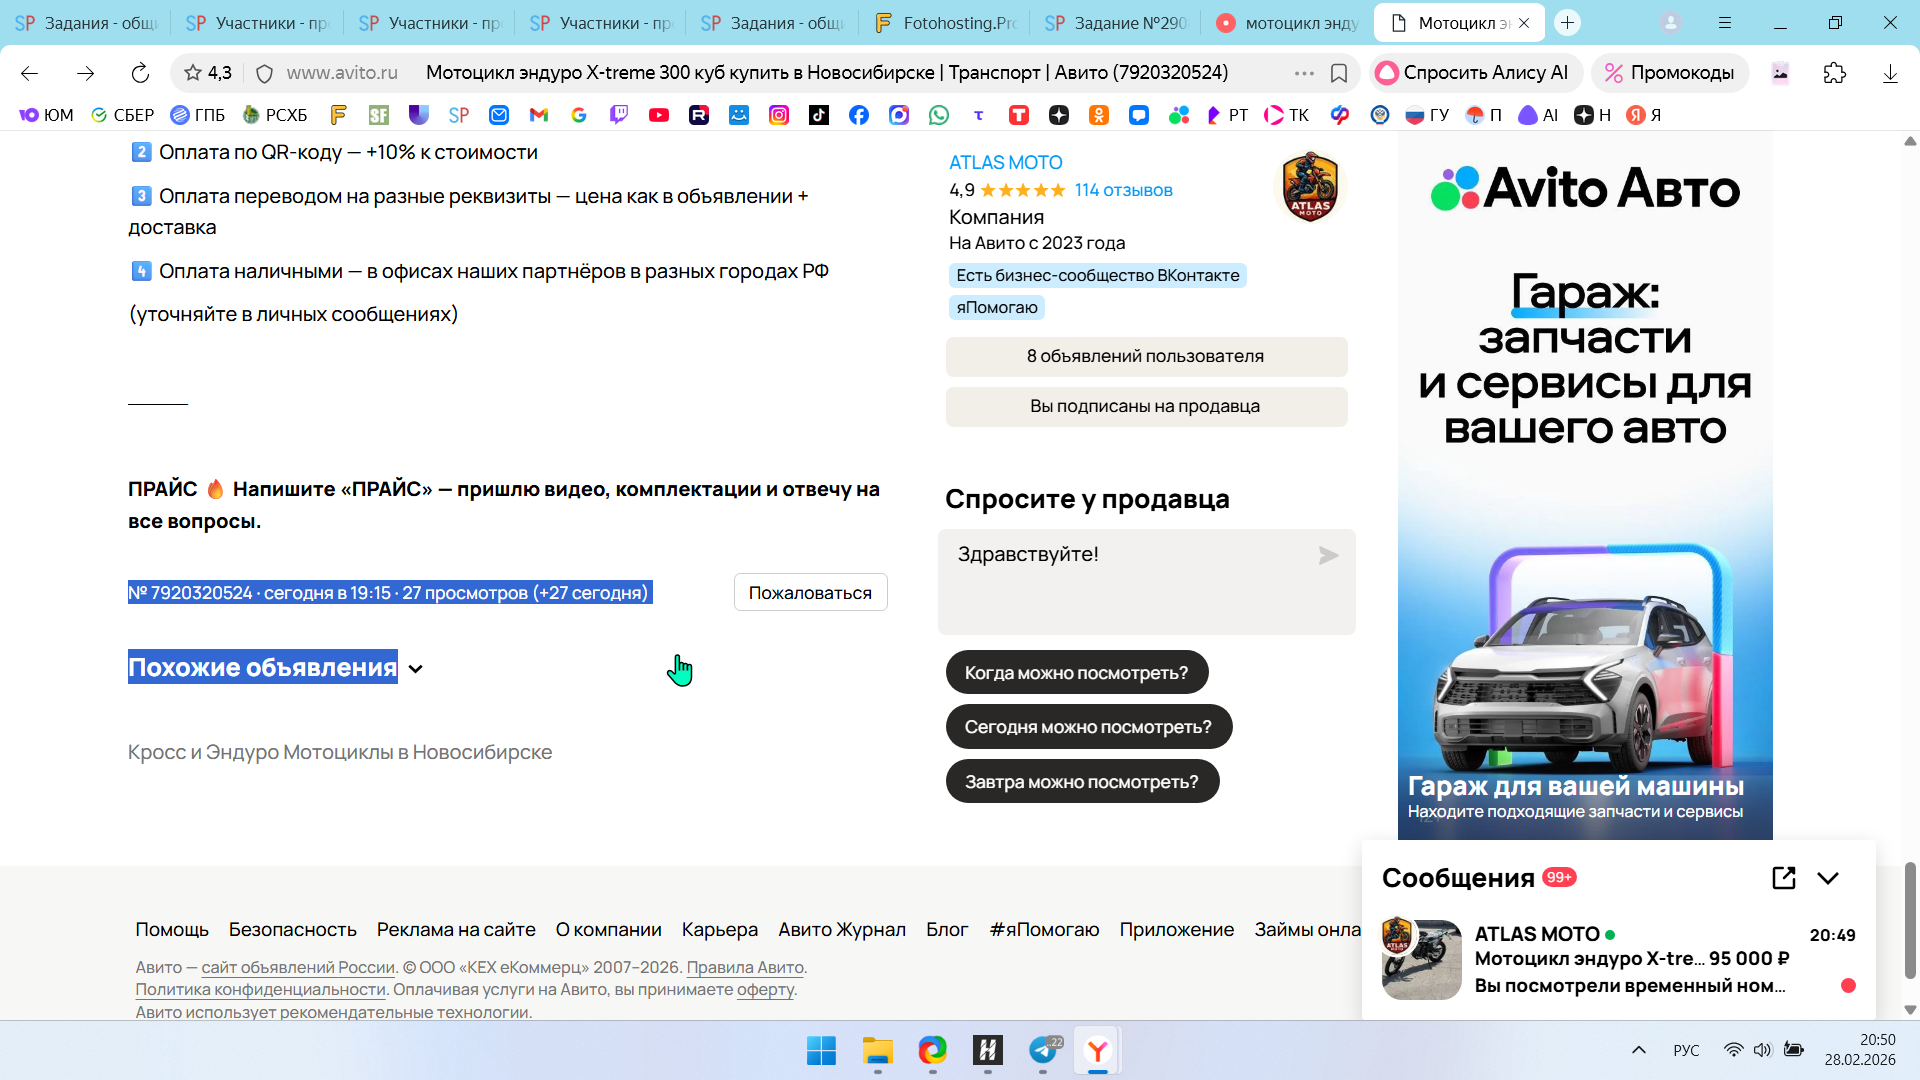Bookmark this page with the bookmark icon

click(x=1339, y=73)
